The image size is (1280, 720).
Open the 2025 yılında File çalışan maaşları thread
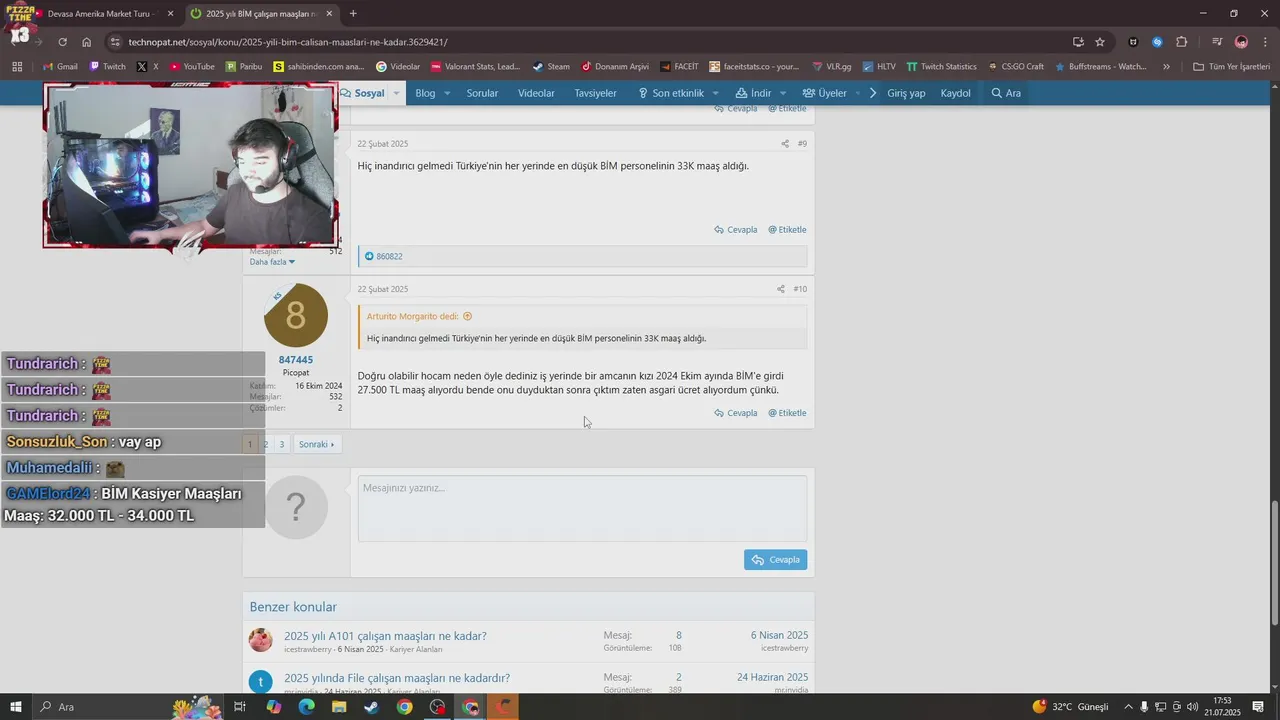click(x=397, y=678)
